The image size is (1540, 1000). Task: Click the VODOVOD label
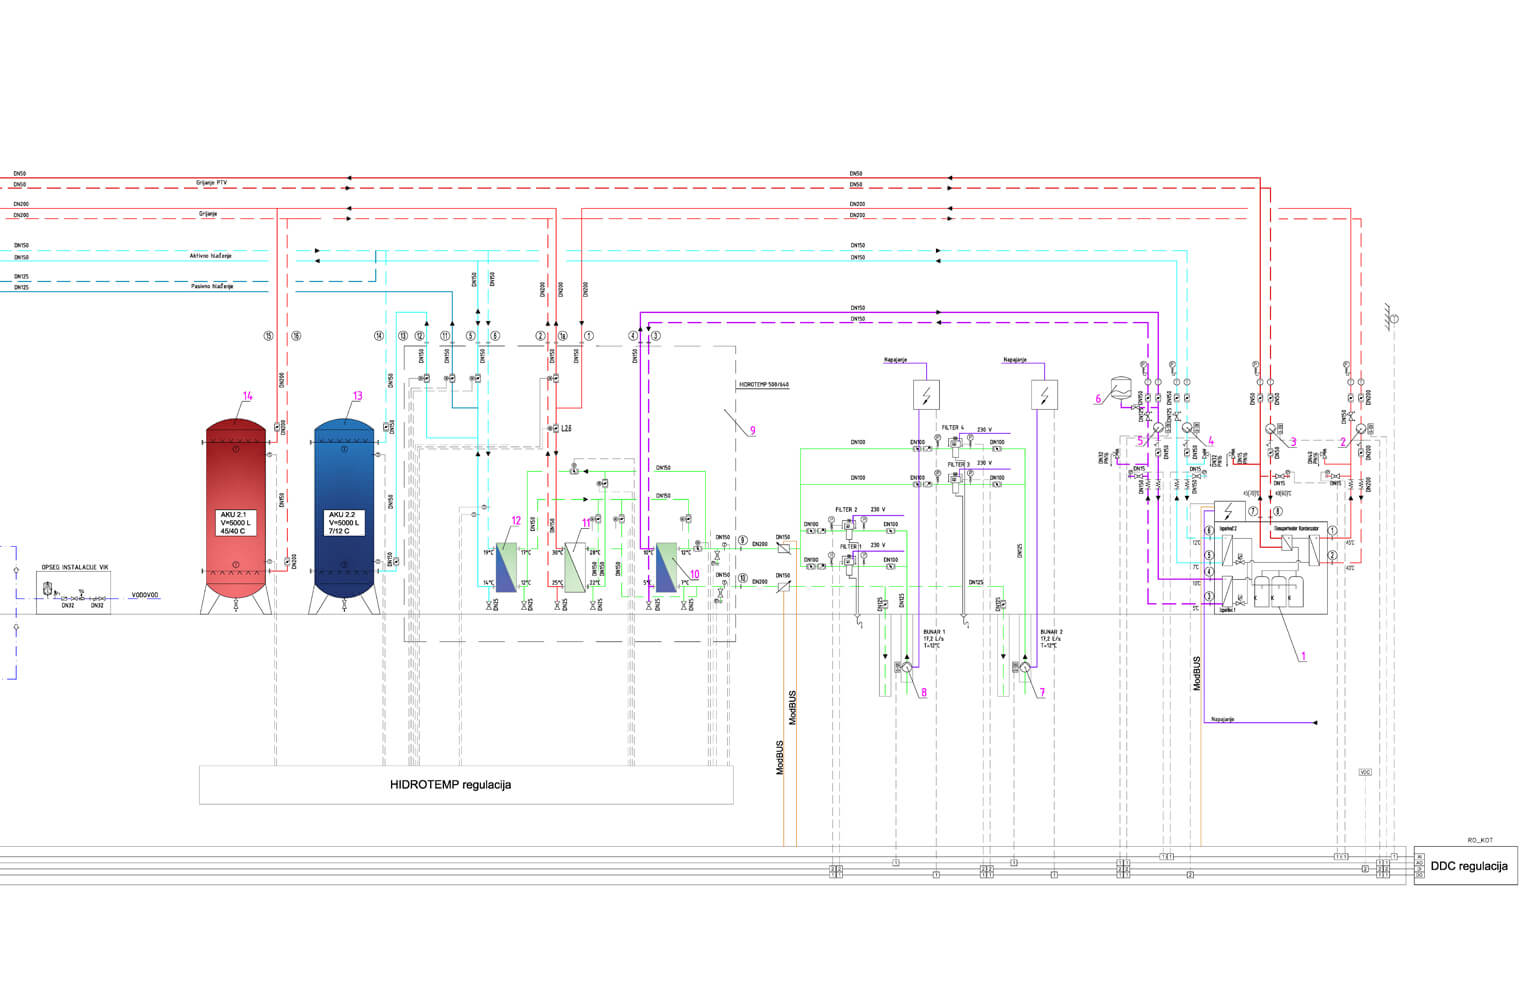pos(144,595)
